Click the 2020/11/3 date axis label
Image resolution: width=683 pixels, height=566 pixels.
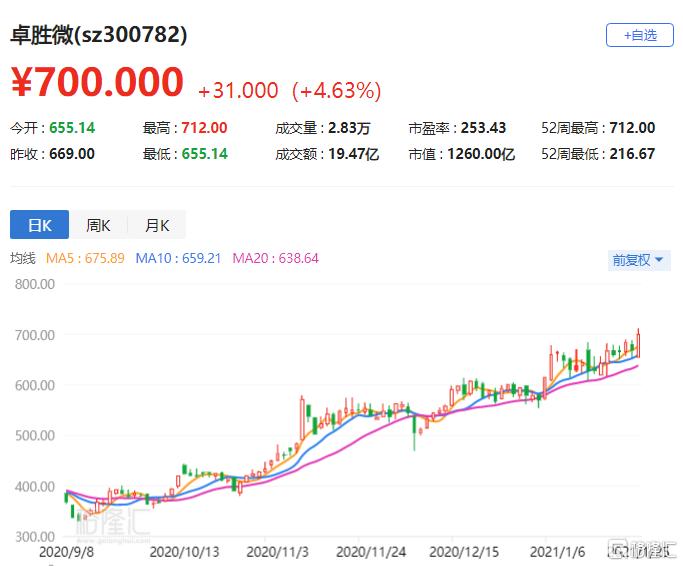[x=277, y=552]
